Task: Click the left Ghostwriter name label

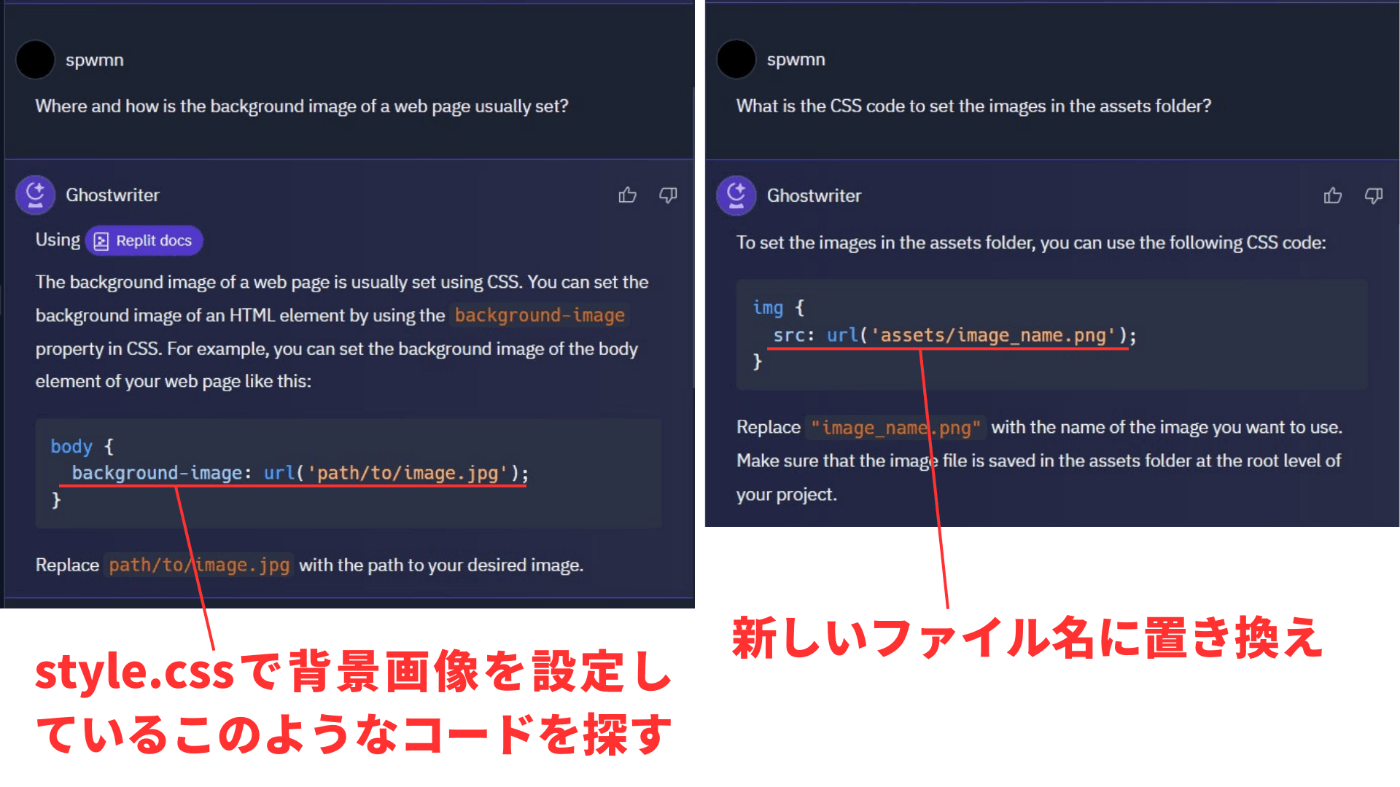Action: click(113, 195)
